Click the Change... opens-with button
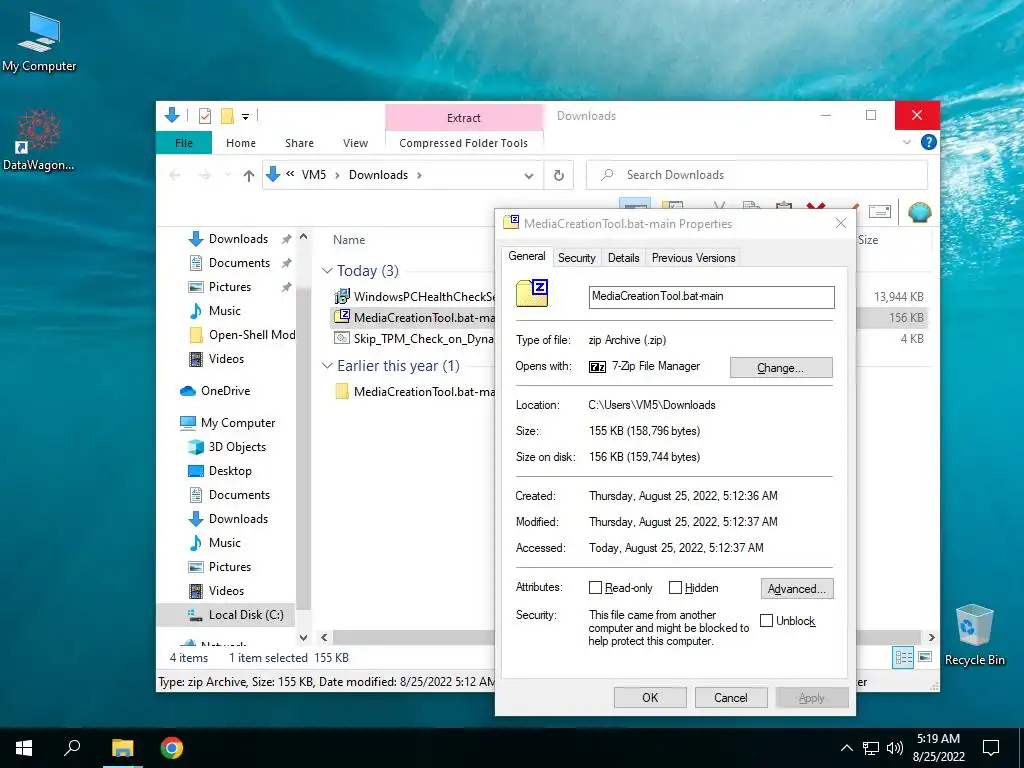1024x768 pixels. (x=781, y=368)
